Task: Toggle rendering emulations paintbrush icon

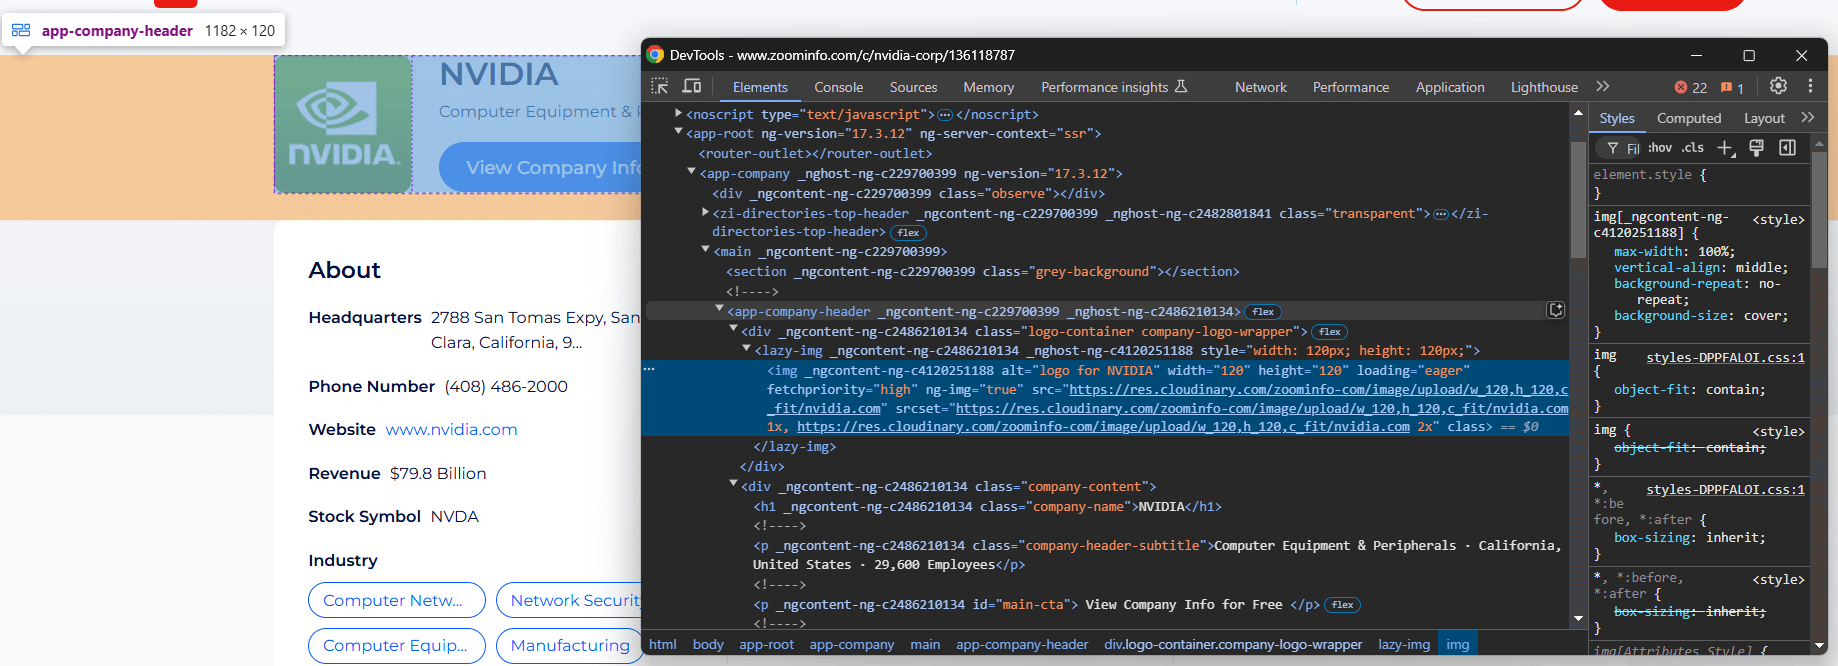Action: point(1756,148)
